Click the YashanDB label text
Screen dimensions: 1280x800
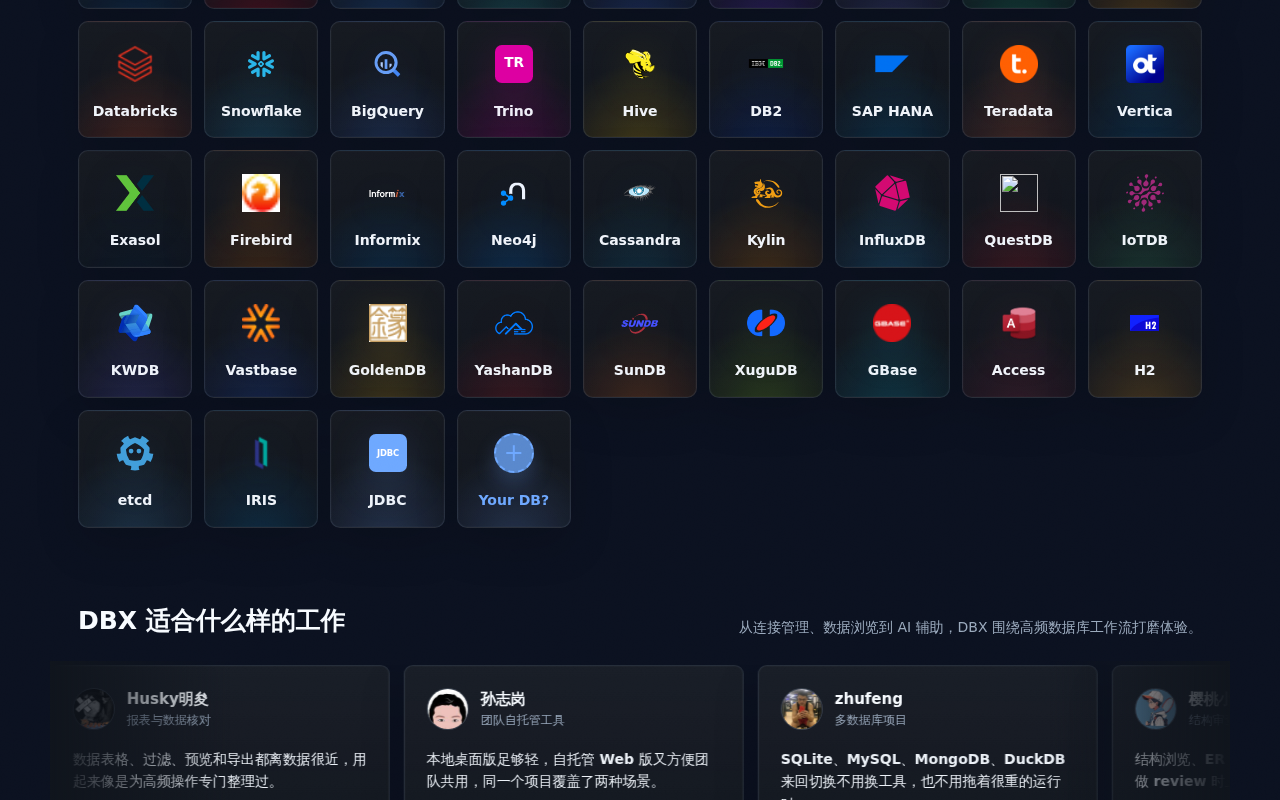point(514,370)
